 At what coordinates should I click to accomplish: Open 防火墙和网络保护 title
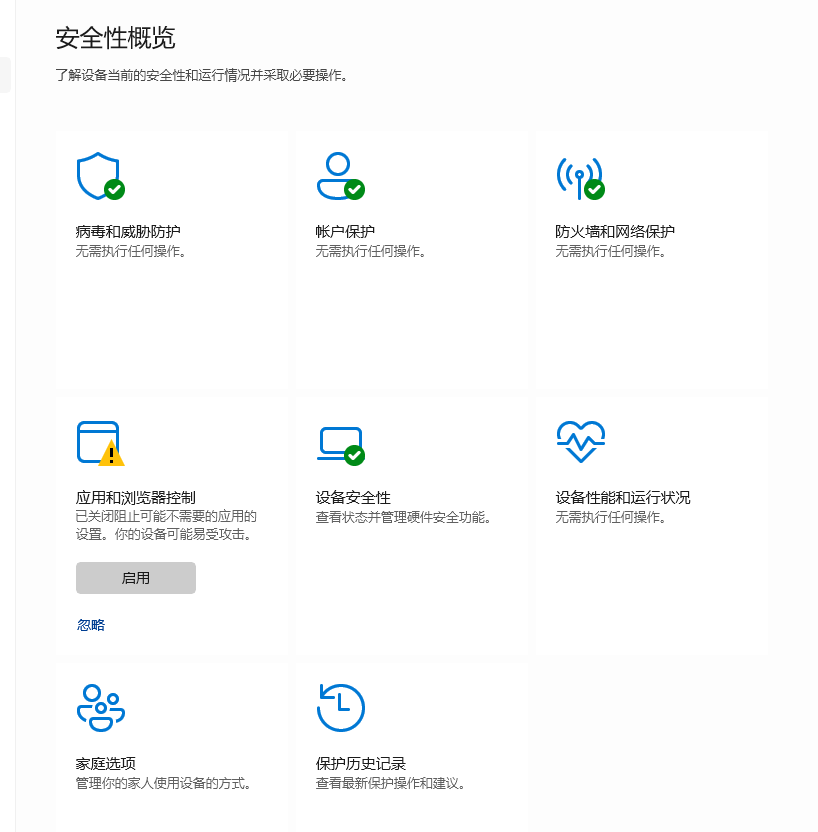click(615, 231)
